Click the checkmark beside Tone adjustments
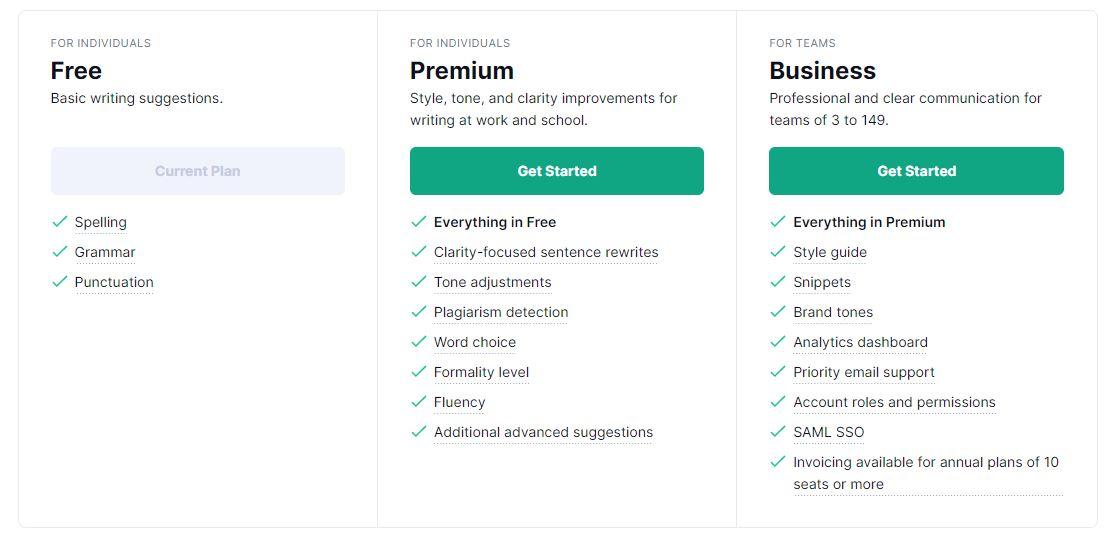The height and width of the screenshot is (537, 1115). click(x=418, y=282)
